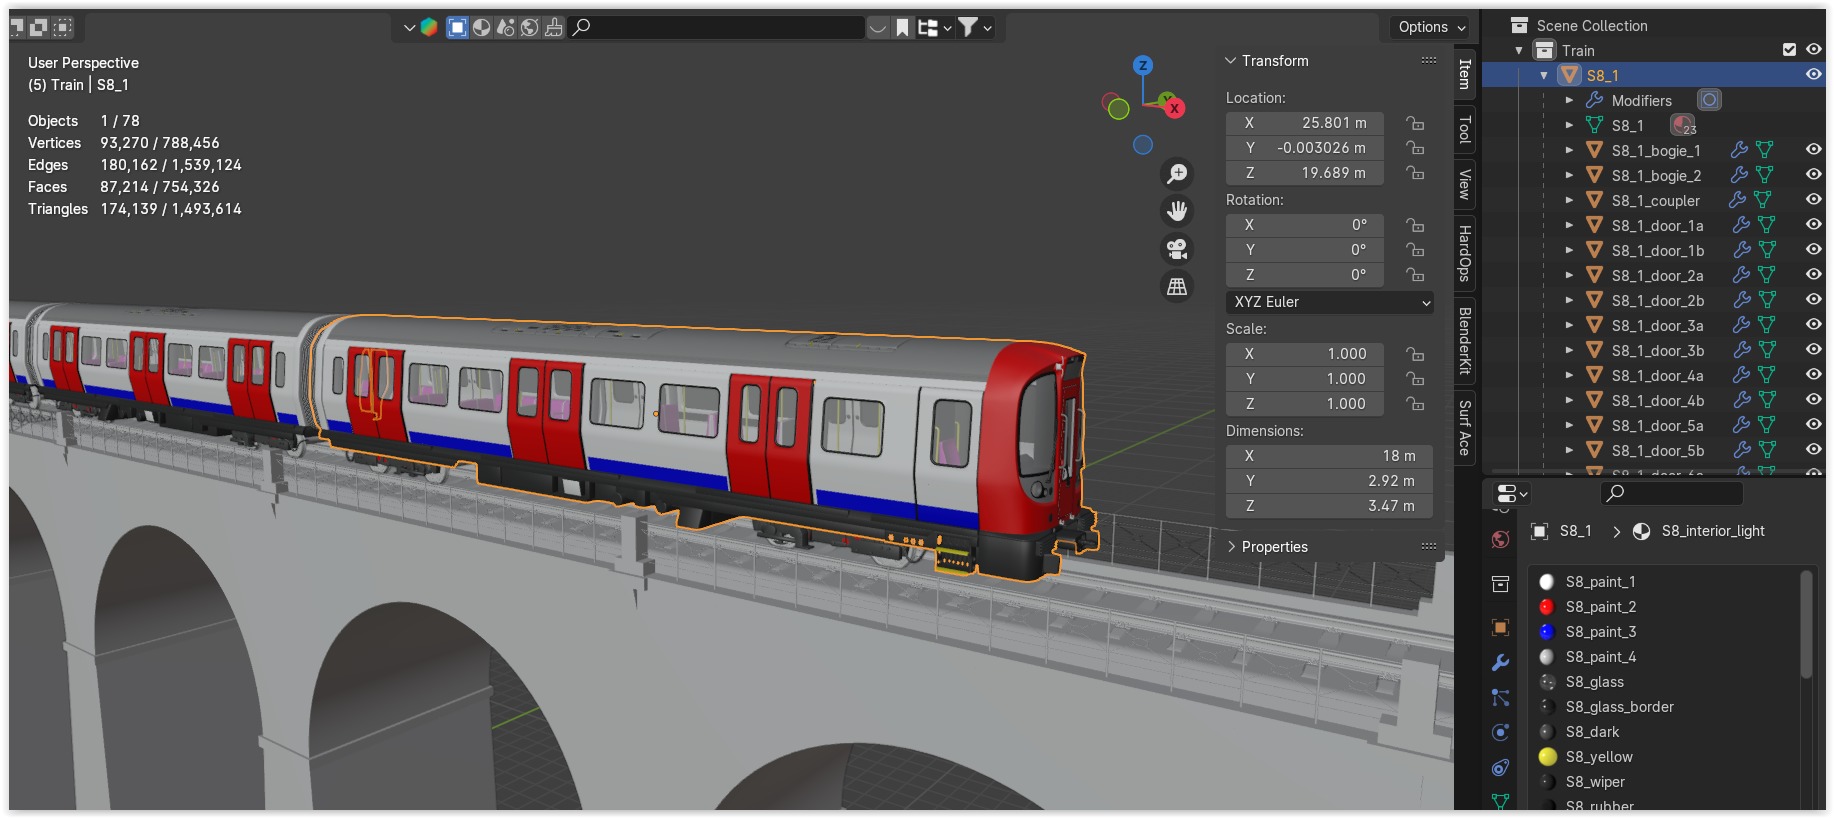Screen dimensions: 1834x818
Task: Open the BlenderKit sidebar tab
Action: [x=1464, y=341]
